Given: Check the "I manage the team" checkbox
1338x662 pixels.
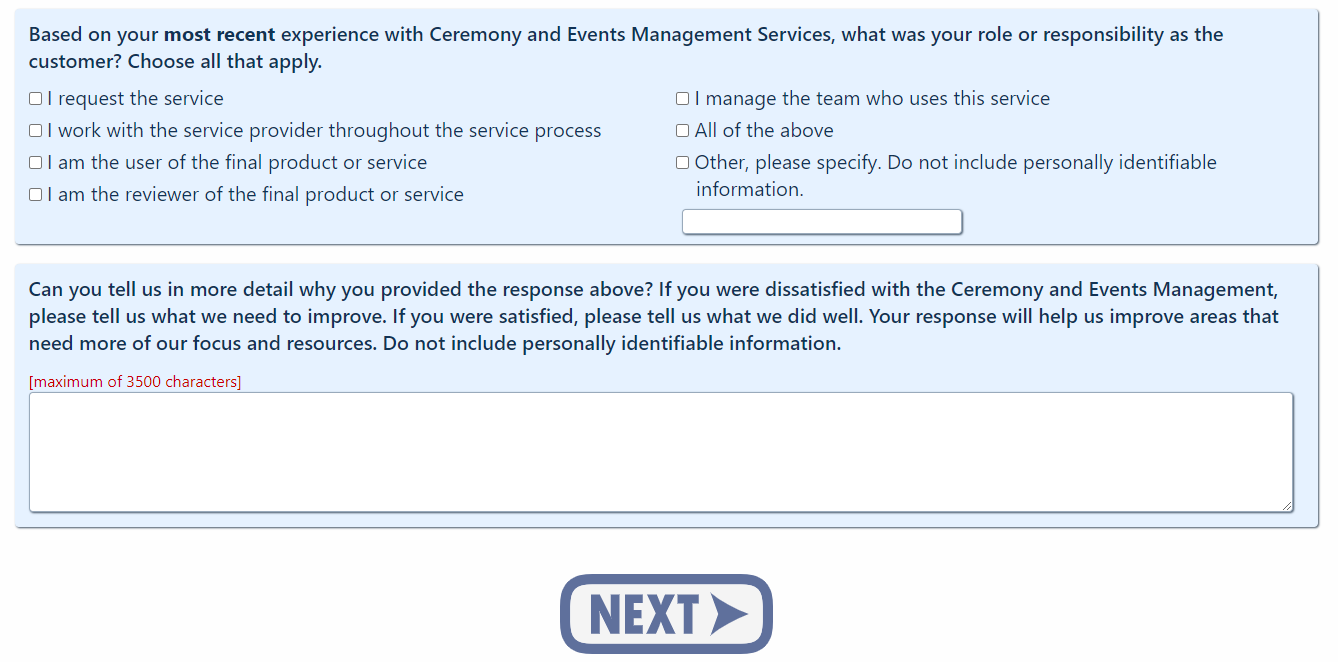Looking at the screenshot, I should tap(683, 99).
